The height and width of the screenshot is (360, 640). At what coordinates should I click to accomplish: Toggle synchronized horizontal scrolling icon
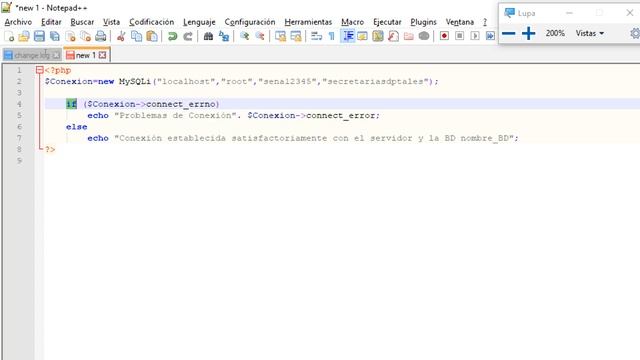[296, 36]
